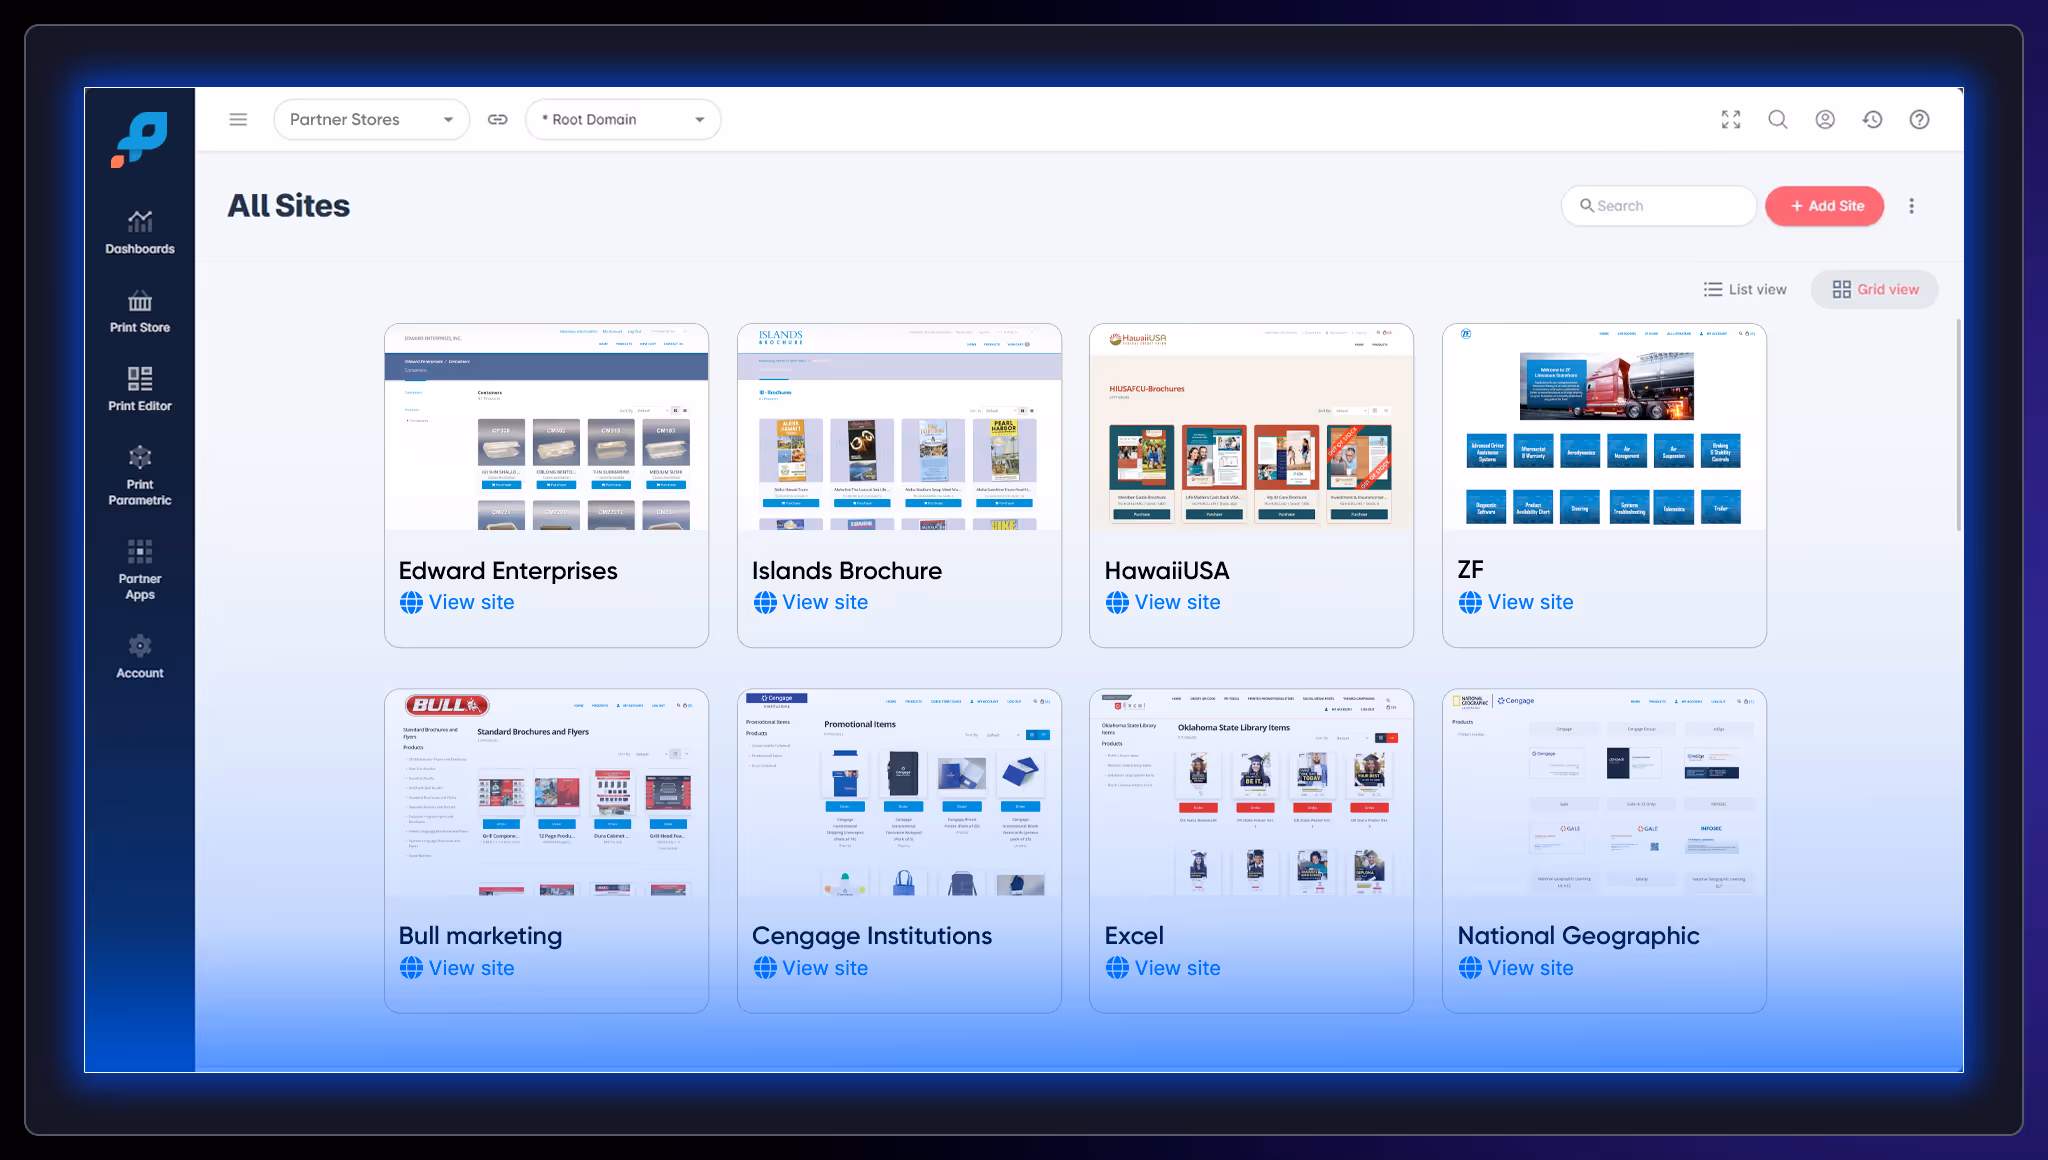Click the Add Site button
The width and height of the screenshot is (2048, 1160).
coord(1824,206)
